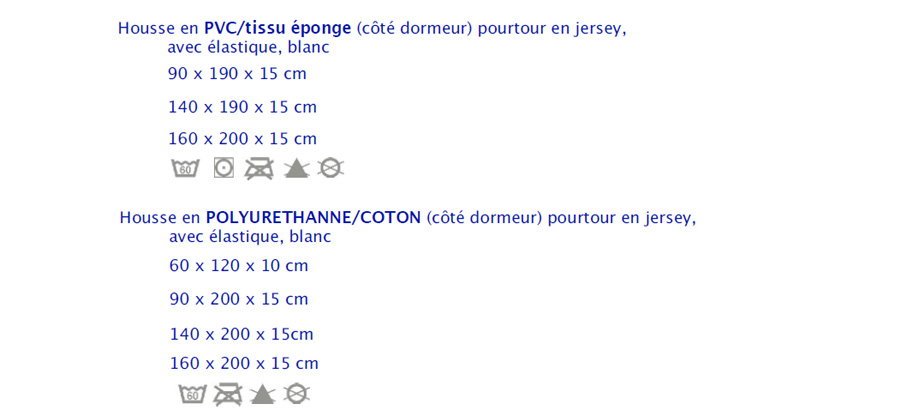This screenshot has height=411, width=924.
Task: Click the bold POLYURETHANNE/COTON heading text
Action: [x=313, y=218]
